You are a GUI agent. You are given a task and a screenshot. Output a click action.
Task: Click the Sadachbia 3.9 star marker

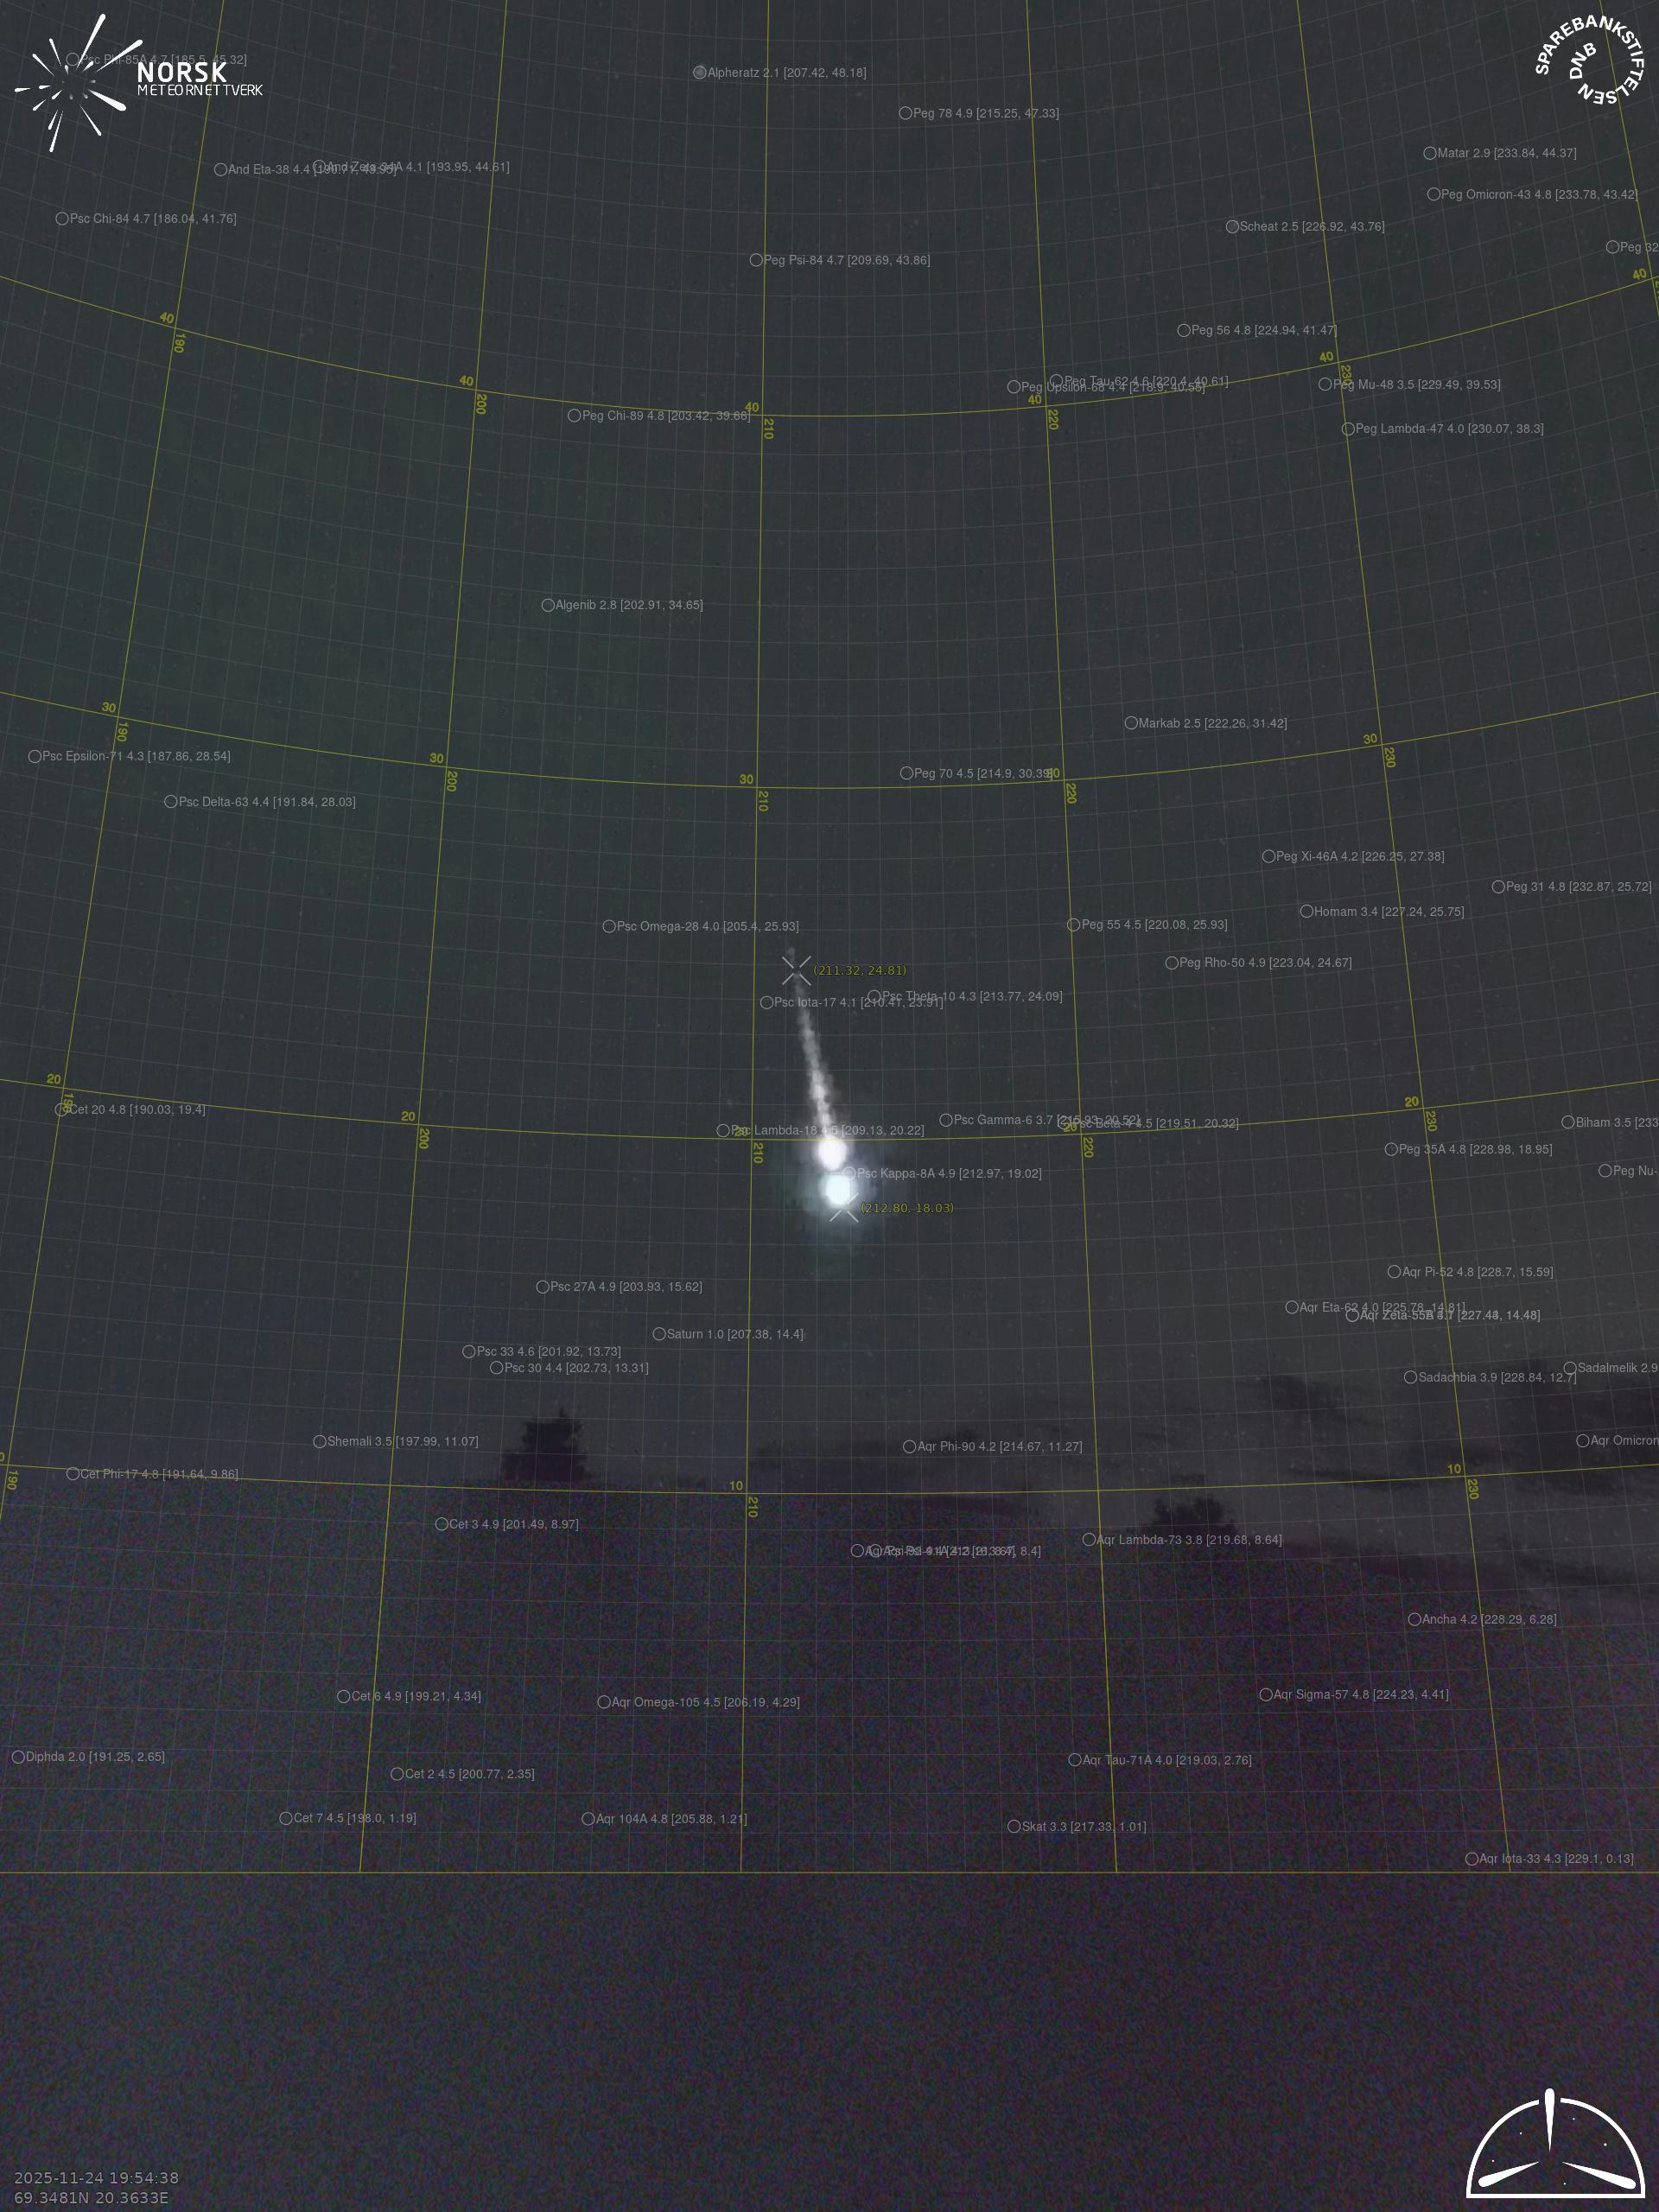[x=1410, y=1377]
